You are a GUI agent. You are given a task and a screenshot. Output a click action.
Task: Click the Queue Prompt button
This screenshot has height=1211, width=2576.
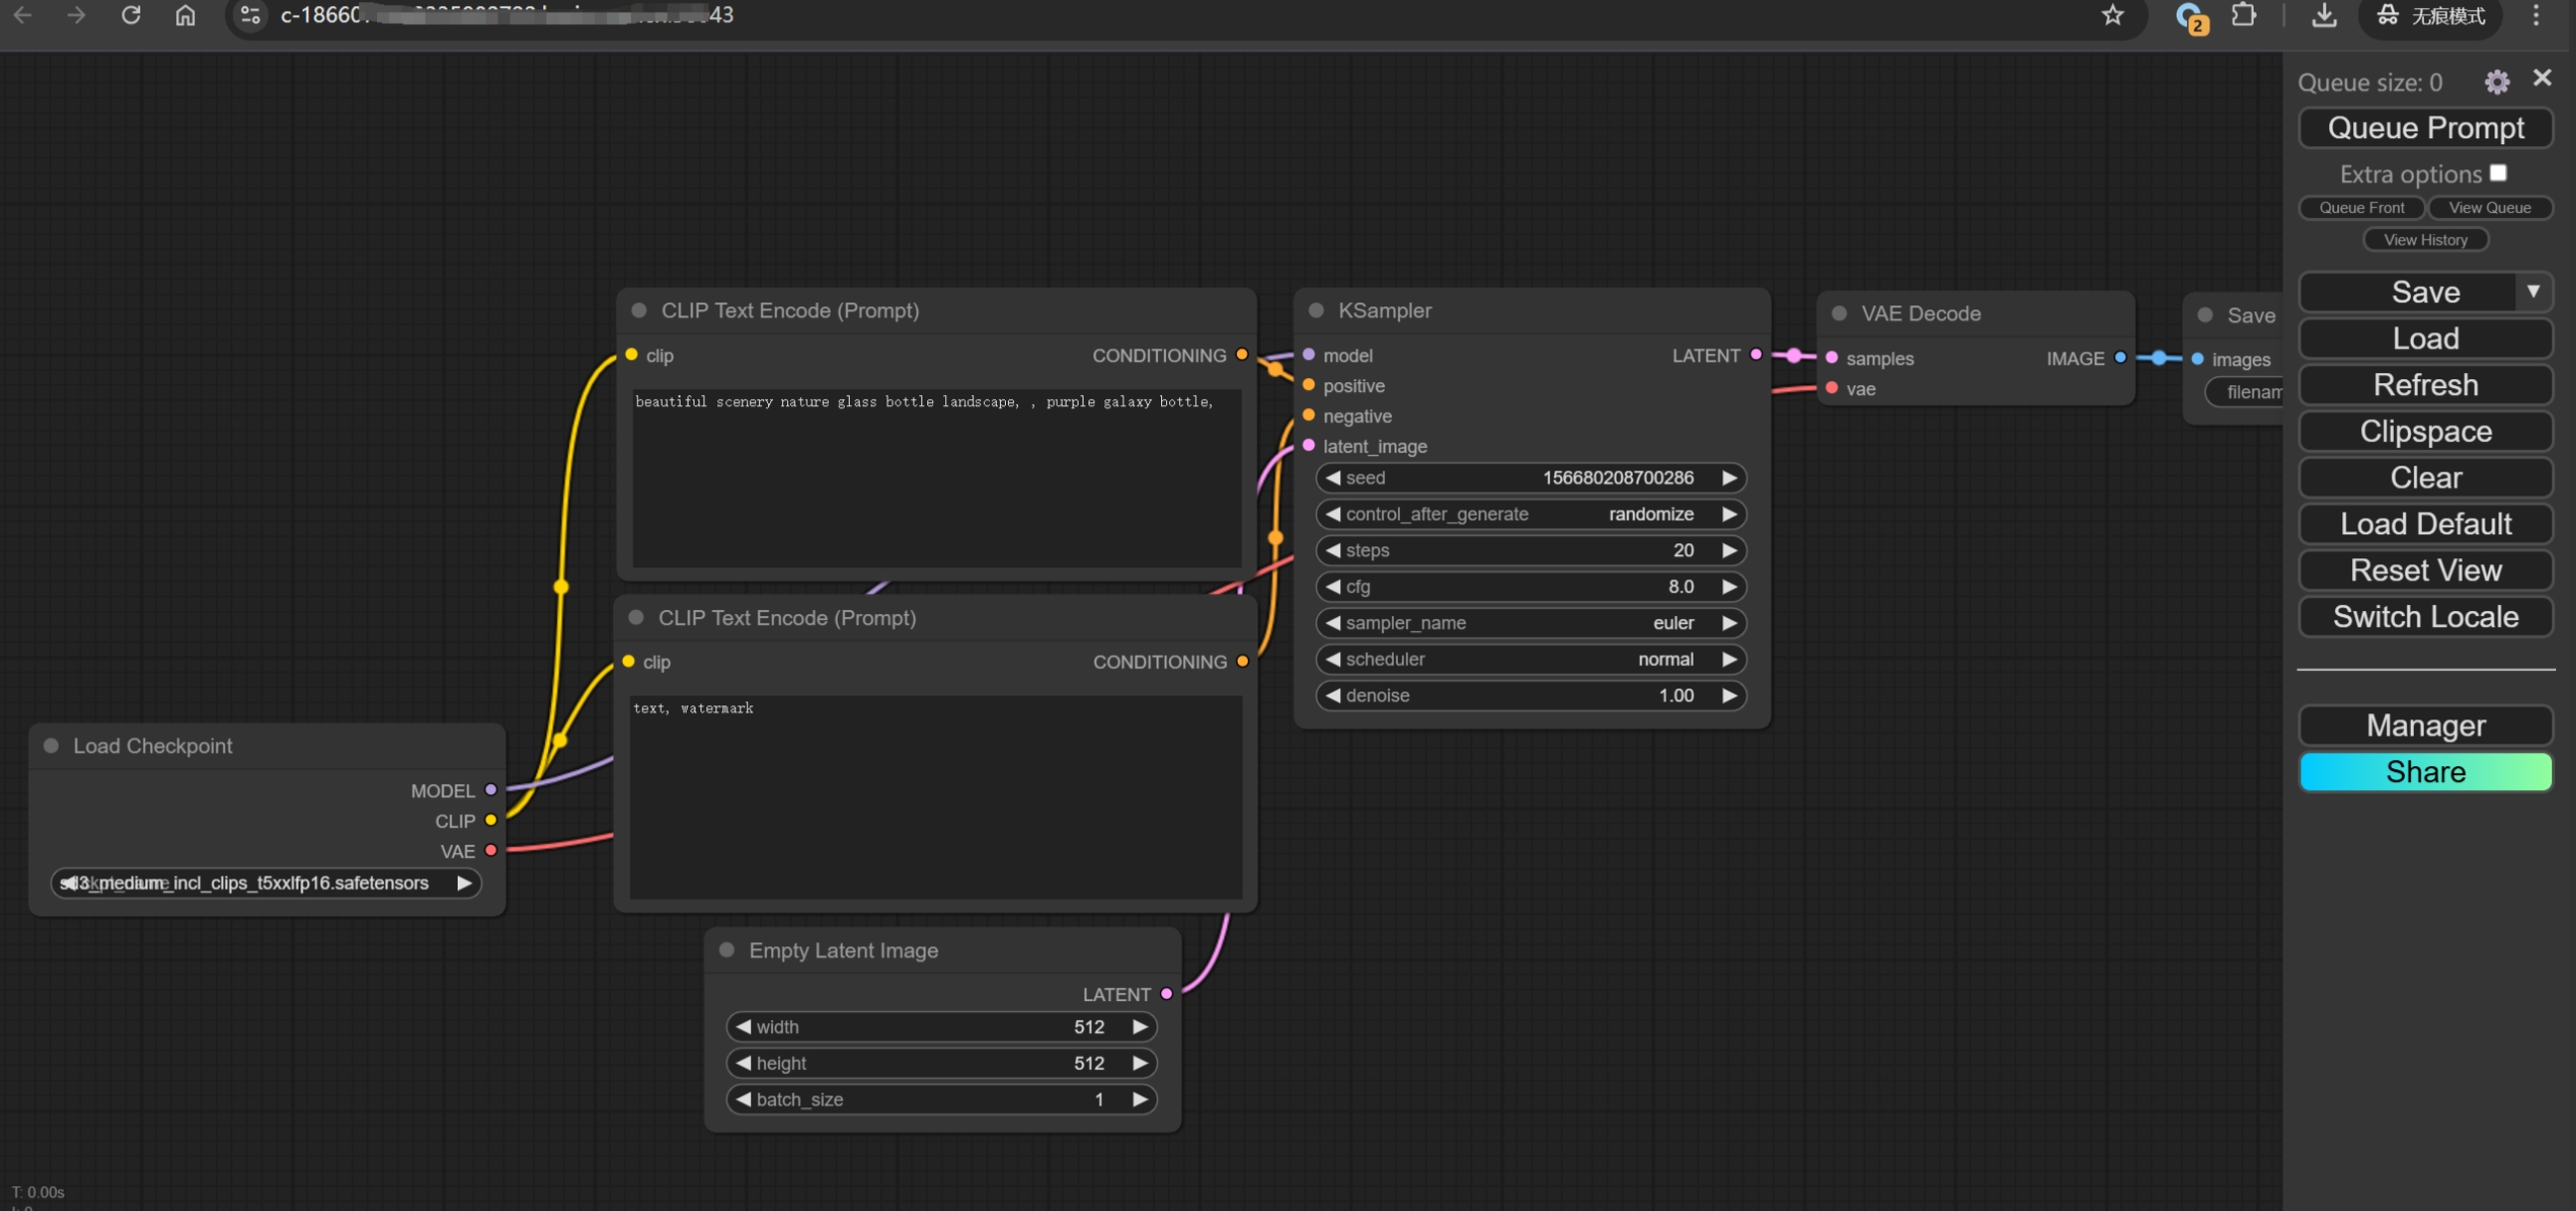(2425, 128)
